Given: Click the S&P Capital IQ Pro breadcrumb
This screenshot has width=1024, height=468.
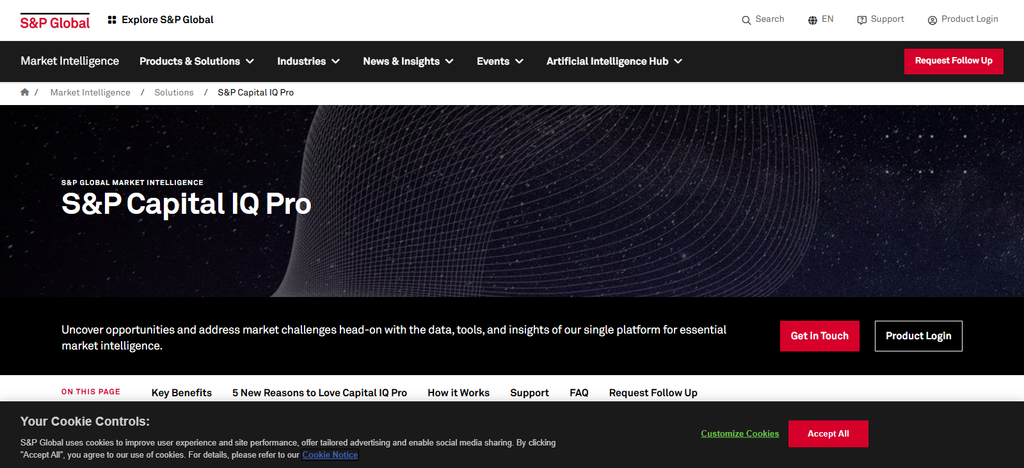Looking at the screenshot, I should click(x=256, y=93).
